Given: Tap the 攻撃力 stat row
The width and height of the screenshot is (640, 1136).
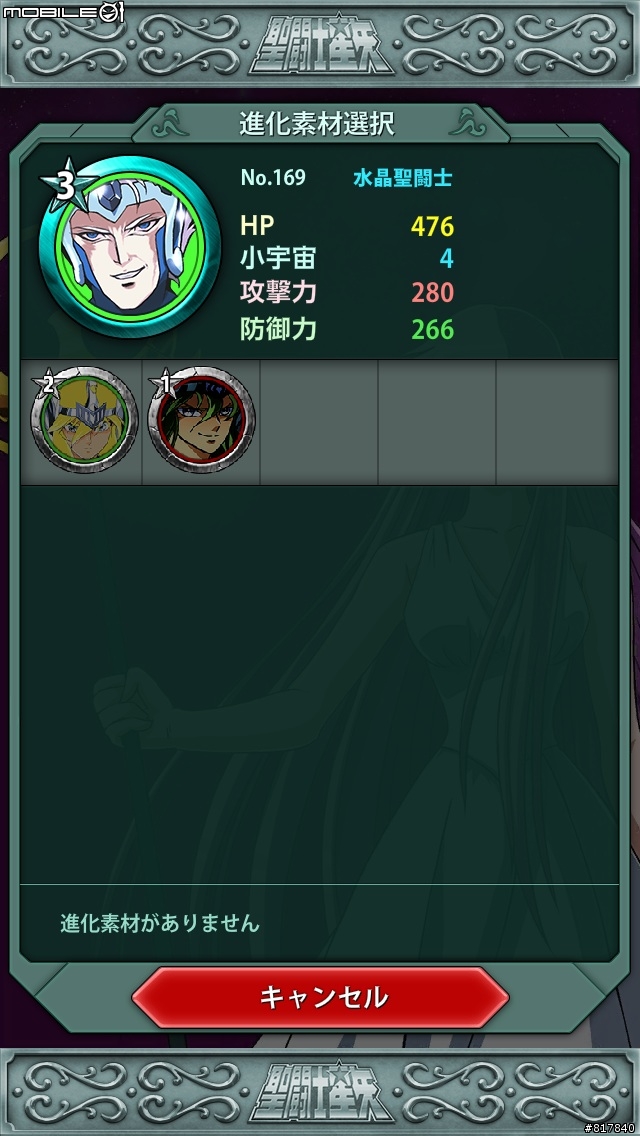Looking at the screenshot, I should click(347, 293).
